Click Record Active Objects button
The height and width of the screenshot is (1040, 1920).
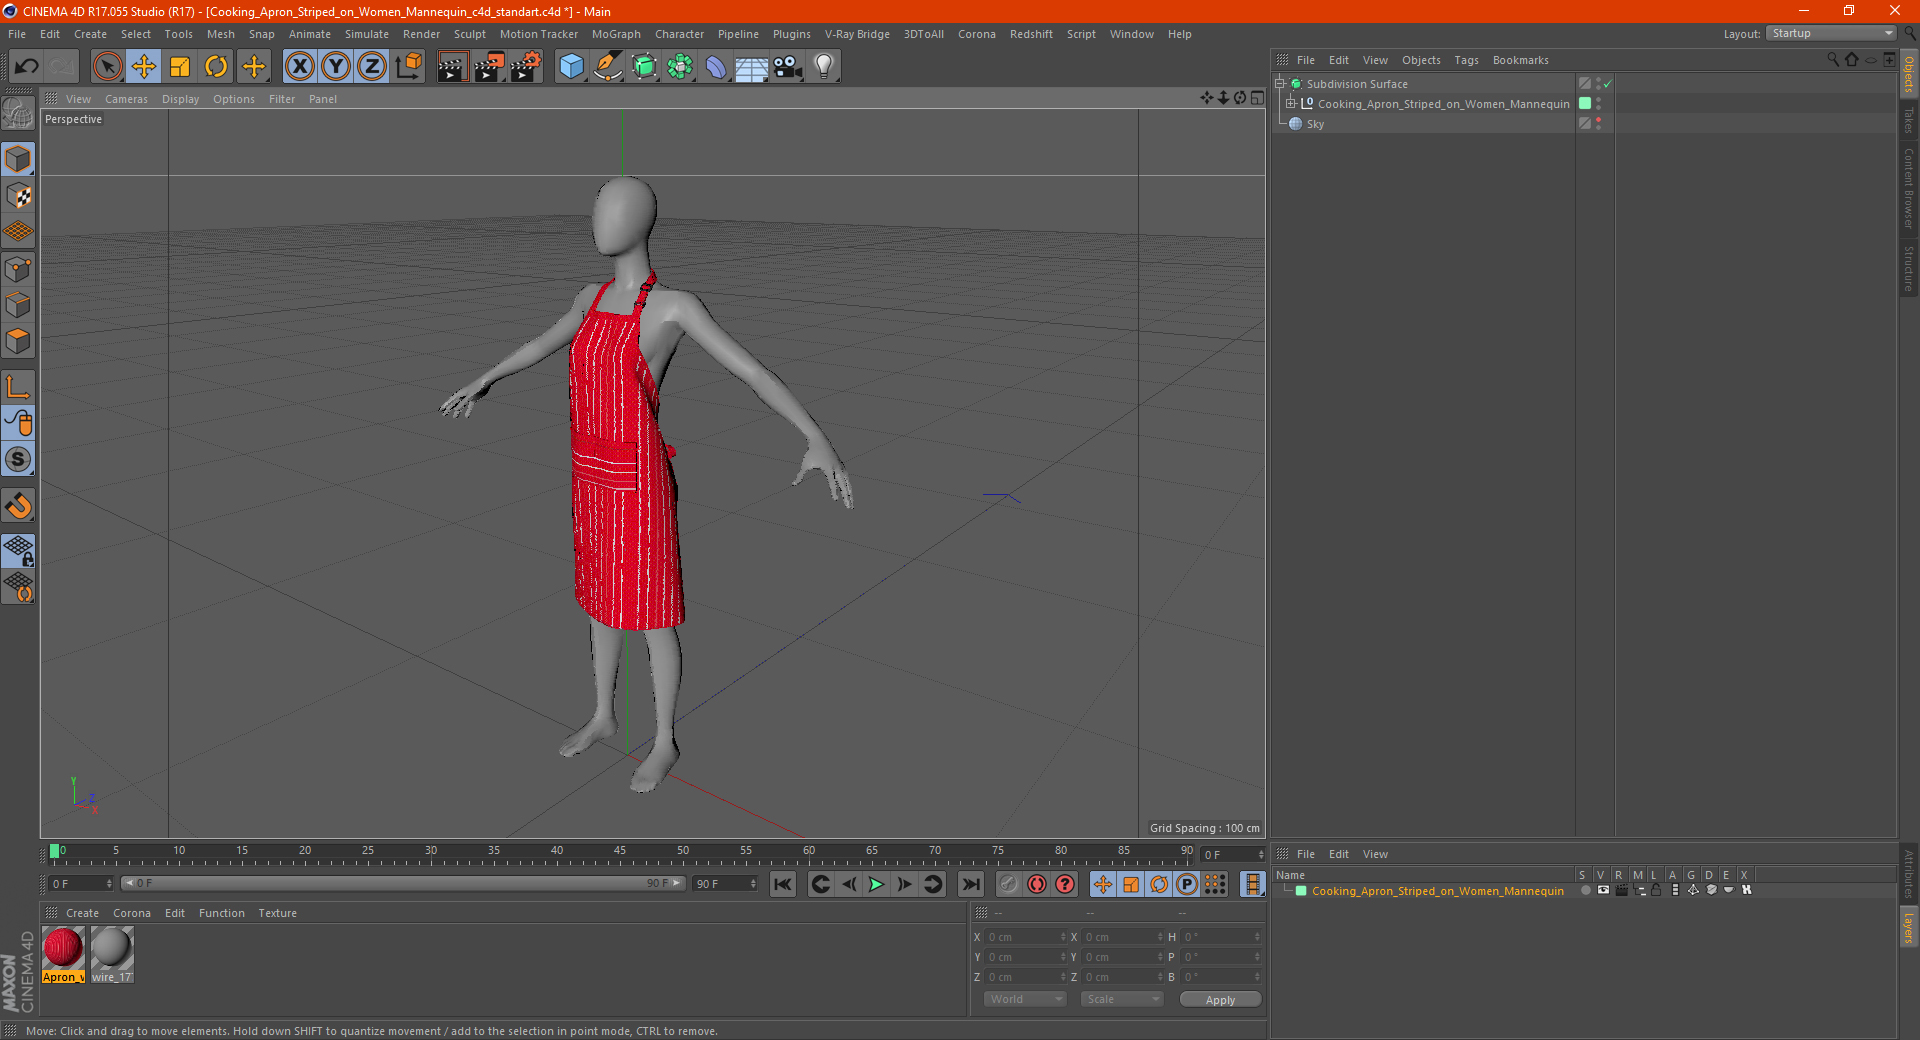[1009, 884]
